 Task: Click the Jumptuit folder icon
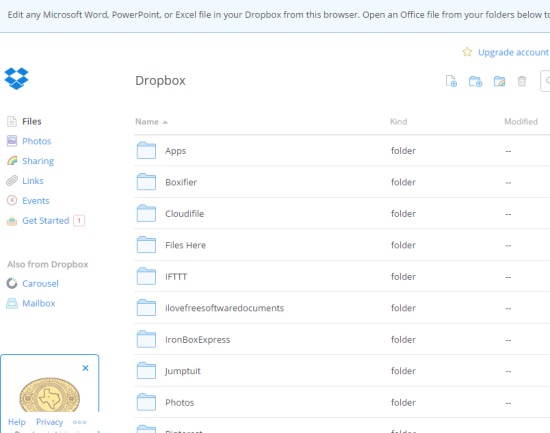point(146,371)
